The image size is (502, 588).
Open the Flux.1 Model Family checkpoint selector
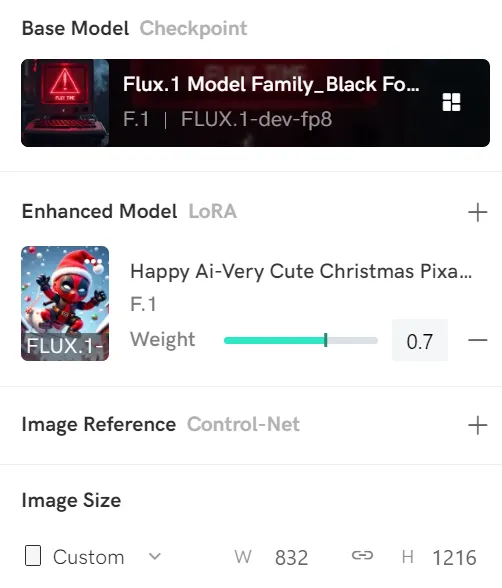255,103
